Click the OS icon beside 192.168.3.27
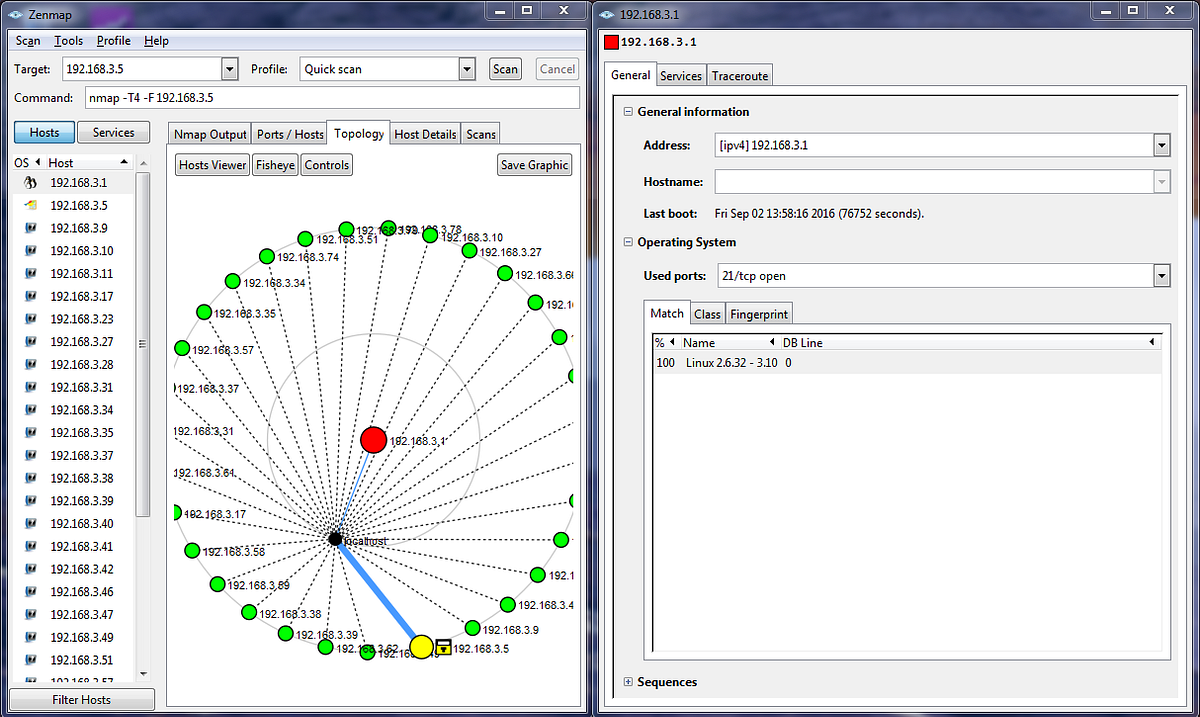 (x=30, y=342)
